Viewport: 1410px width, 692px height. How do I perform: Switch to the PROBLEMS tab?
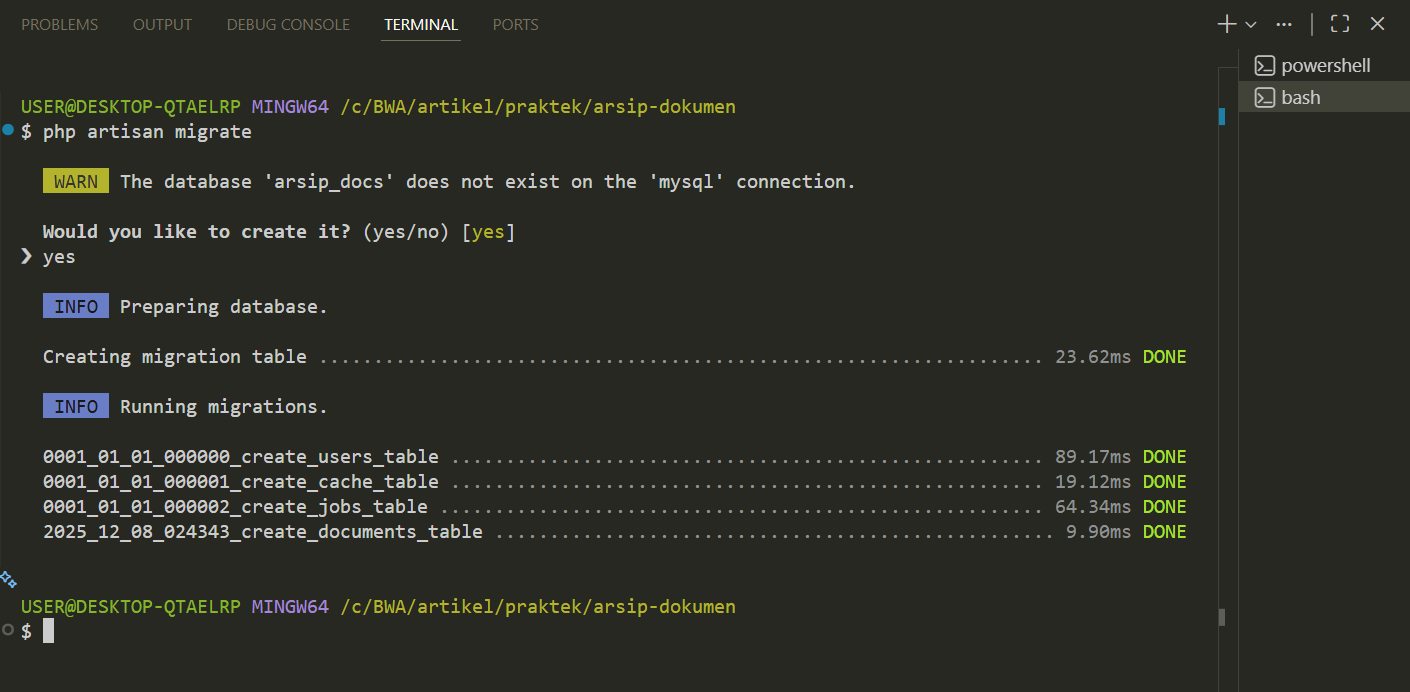point(60,25)
